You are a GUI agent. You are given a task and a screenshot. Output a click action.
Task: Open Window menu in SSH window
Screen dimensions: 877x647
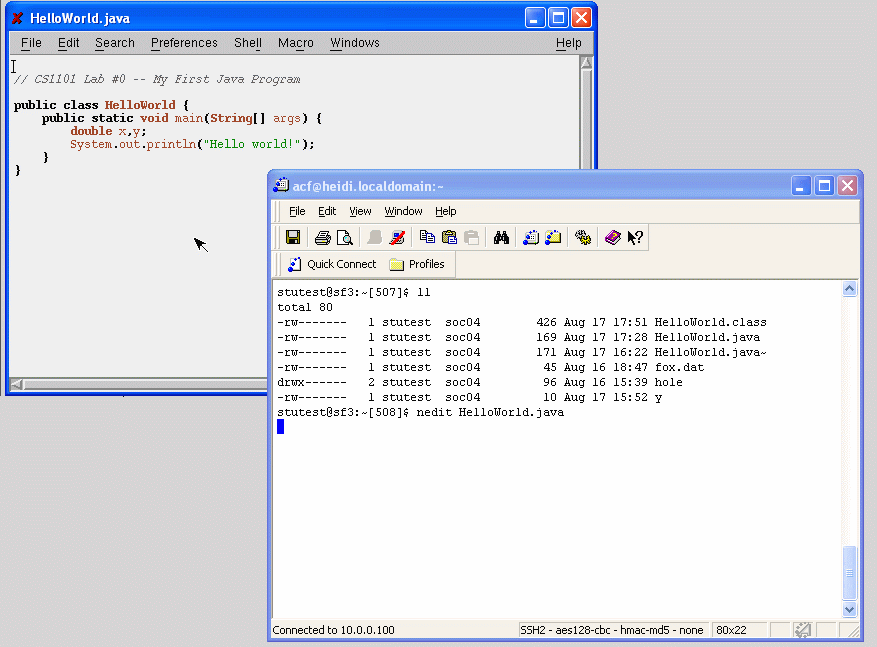(403, 211)
